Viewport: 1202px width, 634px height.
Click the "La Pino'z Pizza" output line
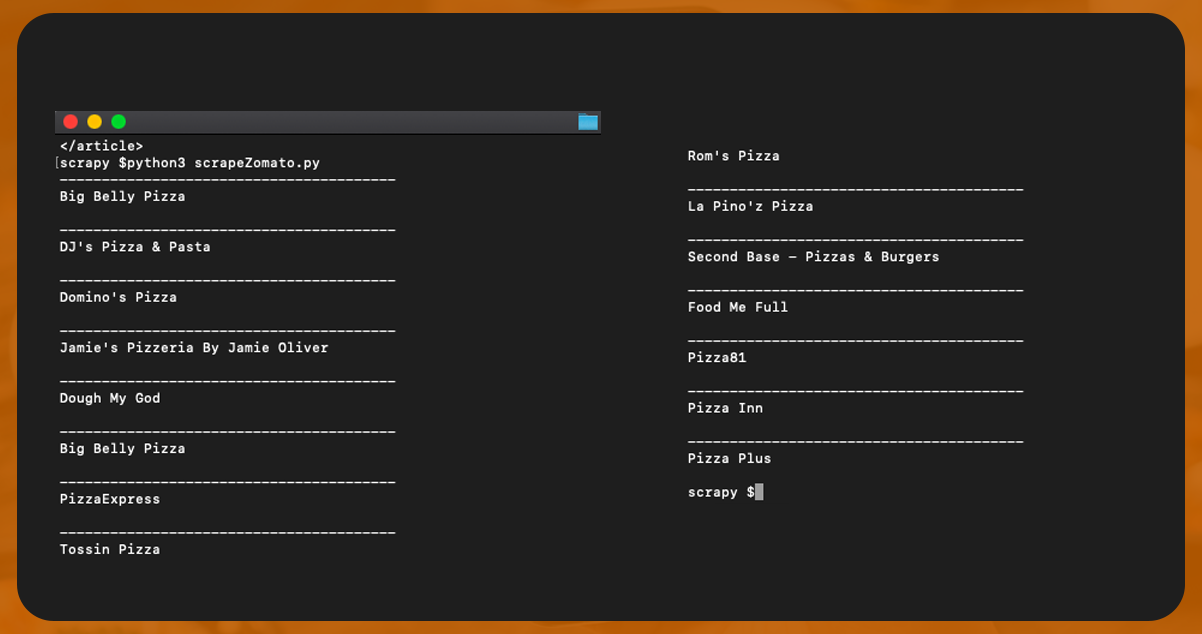coord(750,206)
